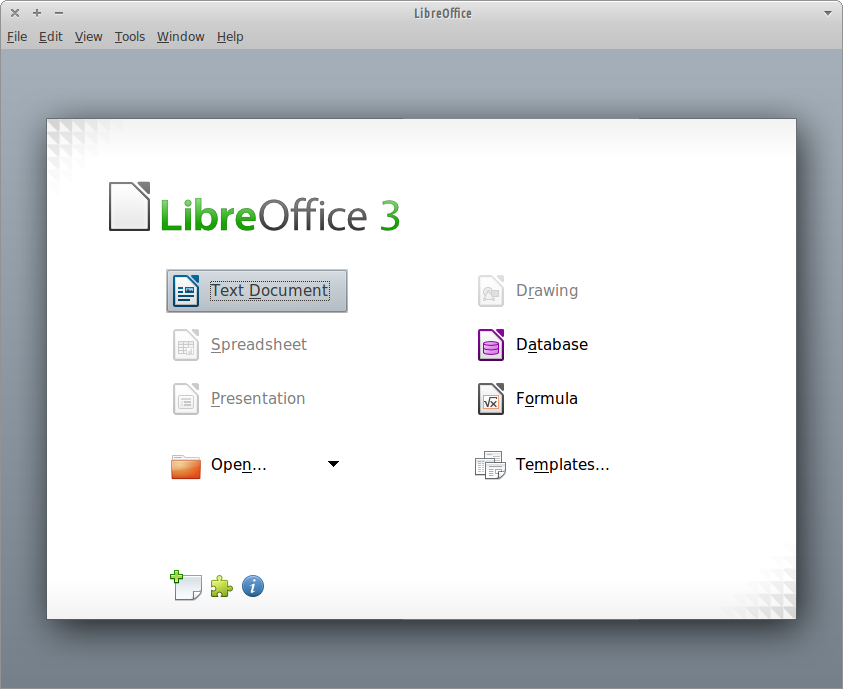
Task: Open the File menu
Action: 17,37
